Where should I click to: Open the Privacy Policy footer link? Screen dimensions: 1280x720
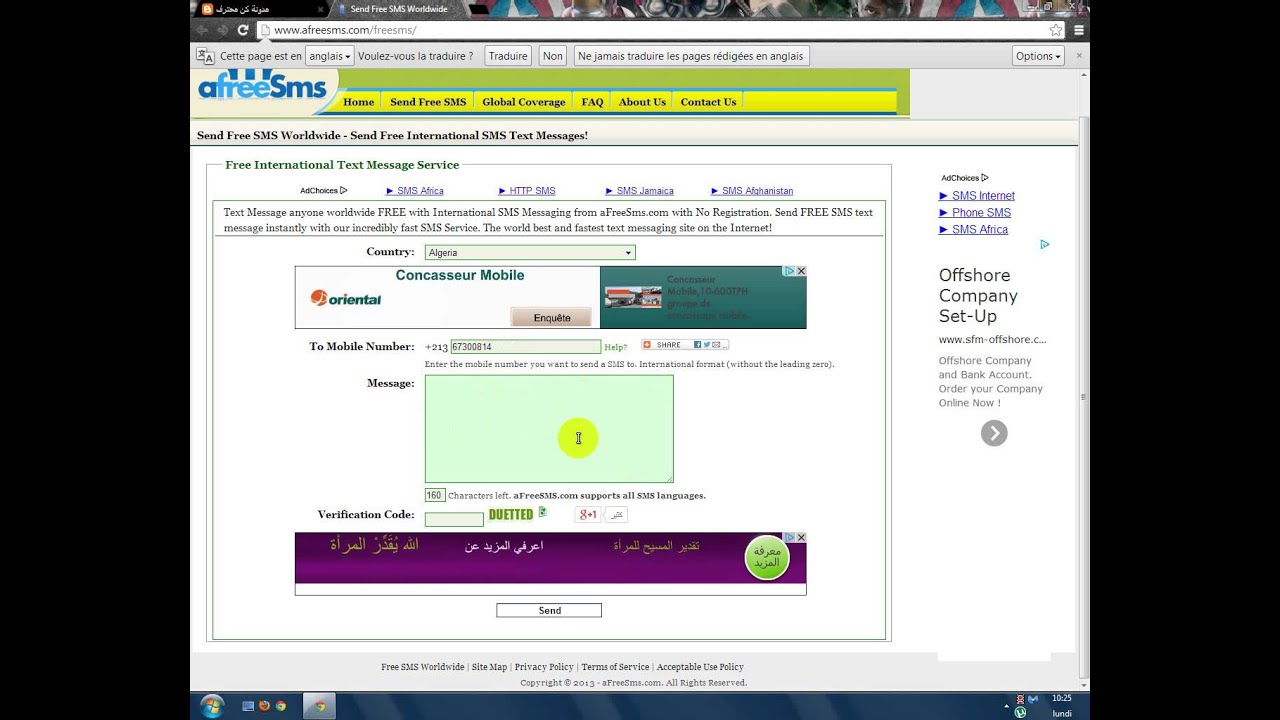(x=544, y=667)
